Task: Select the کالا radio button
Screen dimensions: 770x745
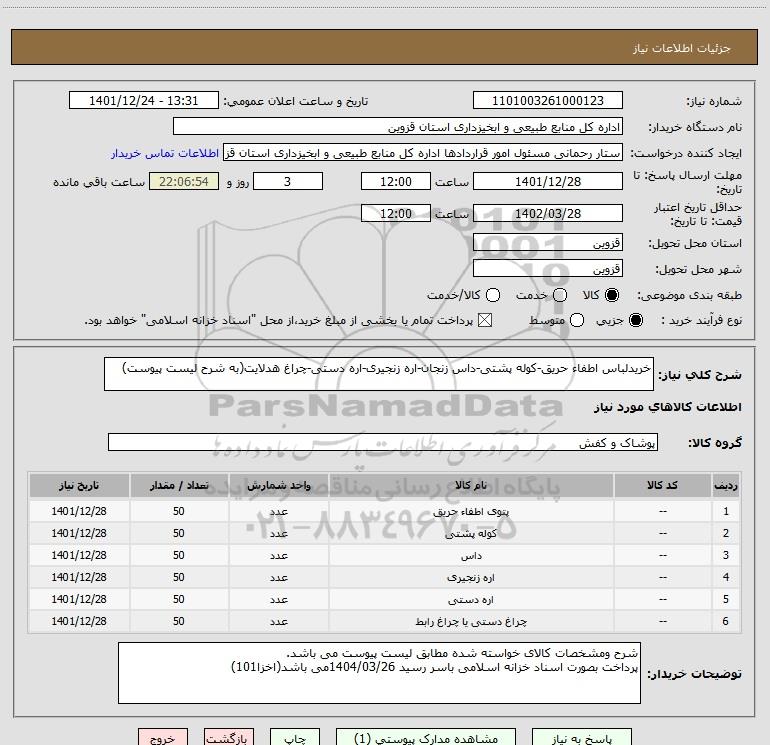Action: [612, 295]
